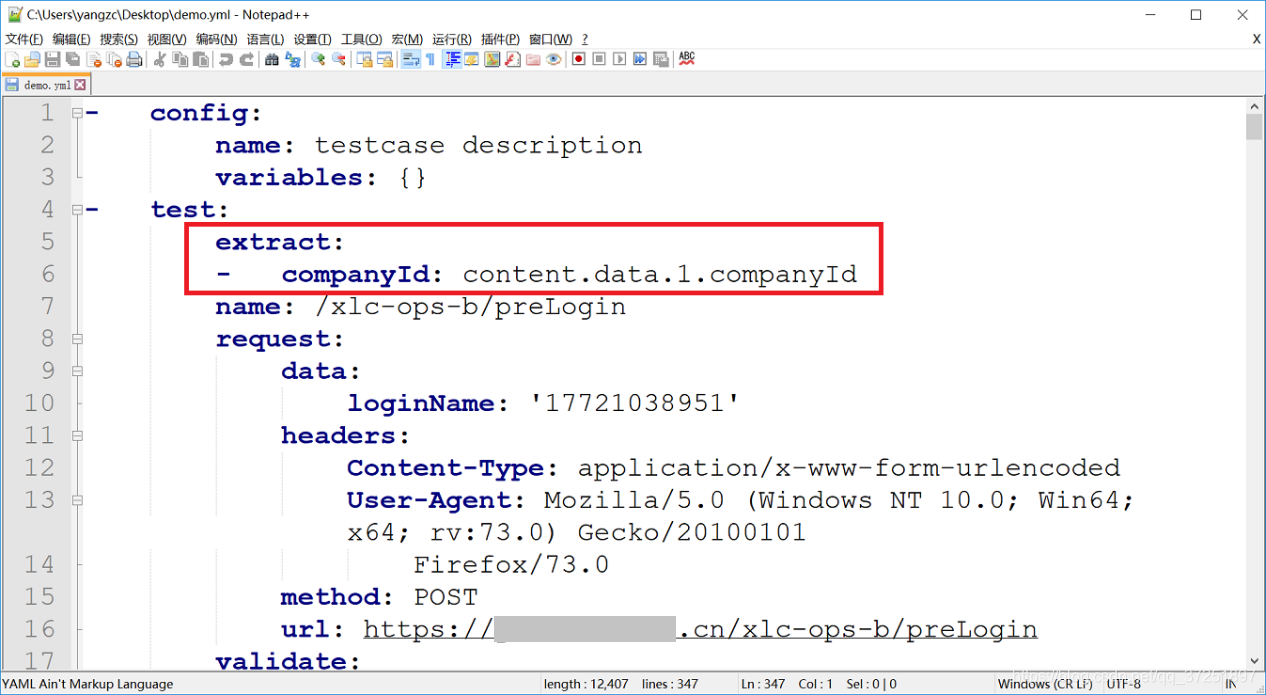This screenshot has width=1266, height=695.
Task: Open Folder as Workspace icon
Action: (533, 60)
